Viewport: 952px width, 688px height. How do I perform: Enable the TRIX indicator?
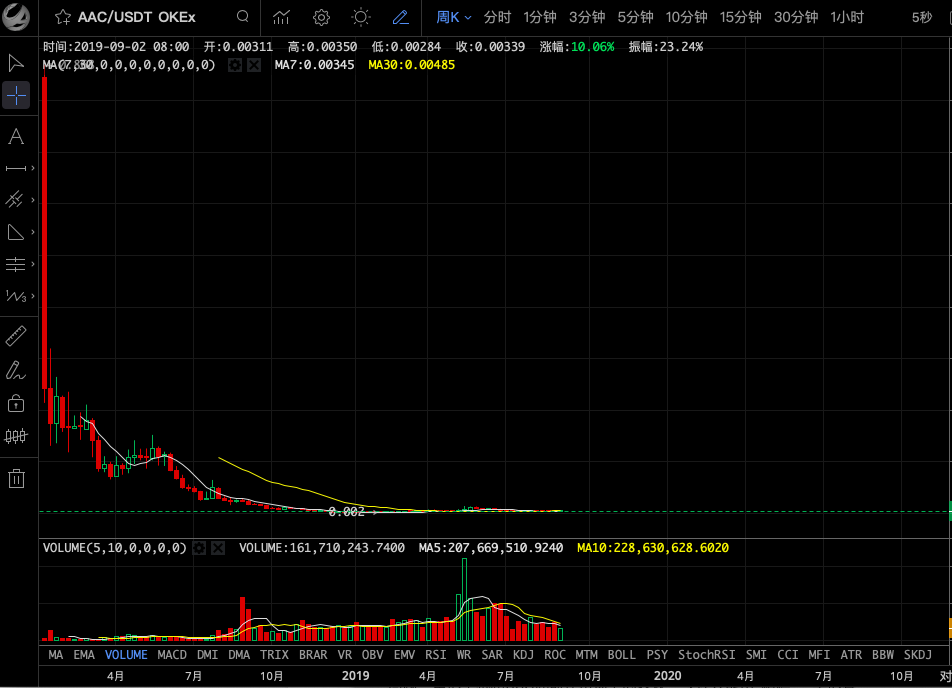point(274,655)
